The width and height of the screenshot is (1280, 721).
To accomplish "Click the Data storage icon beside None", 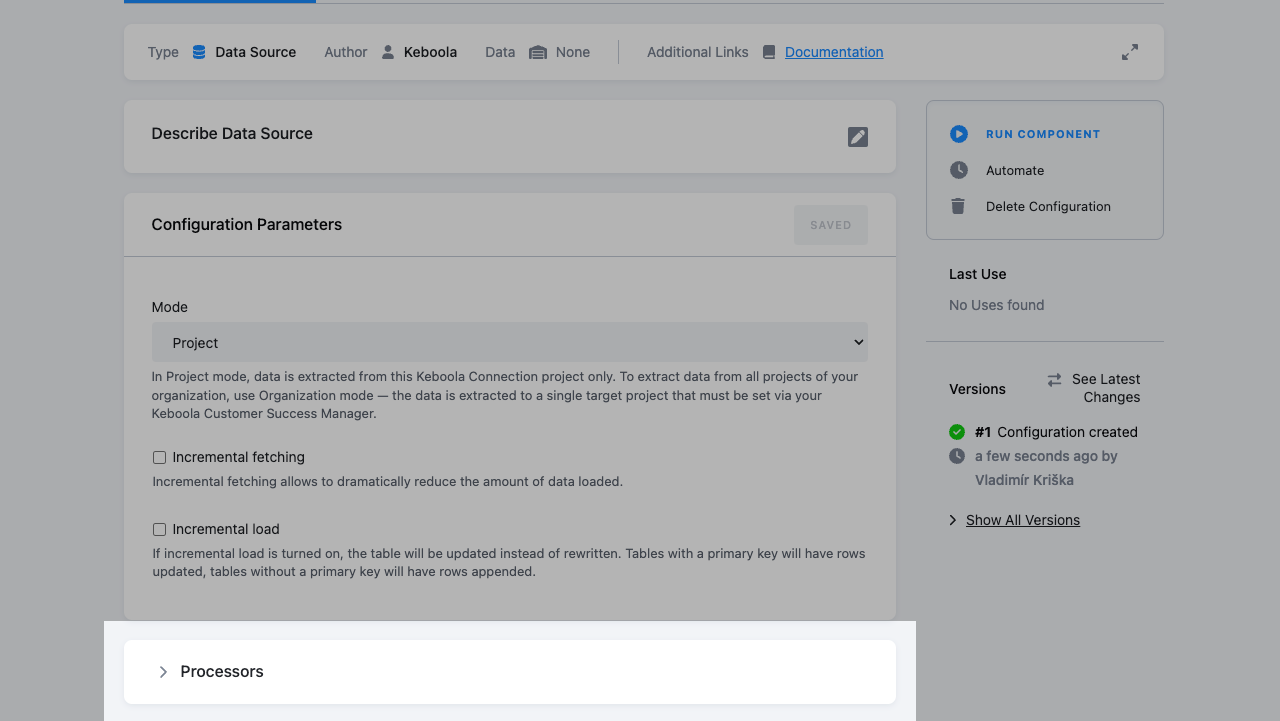I will 537,51.
